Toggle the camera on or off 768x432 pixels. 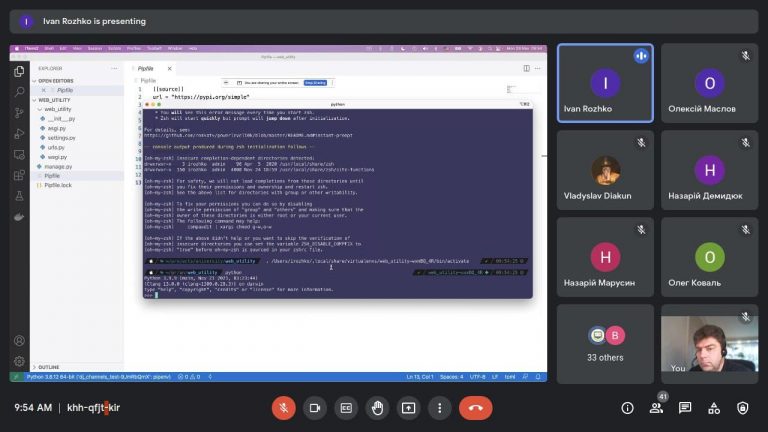(315, 408)
